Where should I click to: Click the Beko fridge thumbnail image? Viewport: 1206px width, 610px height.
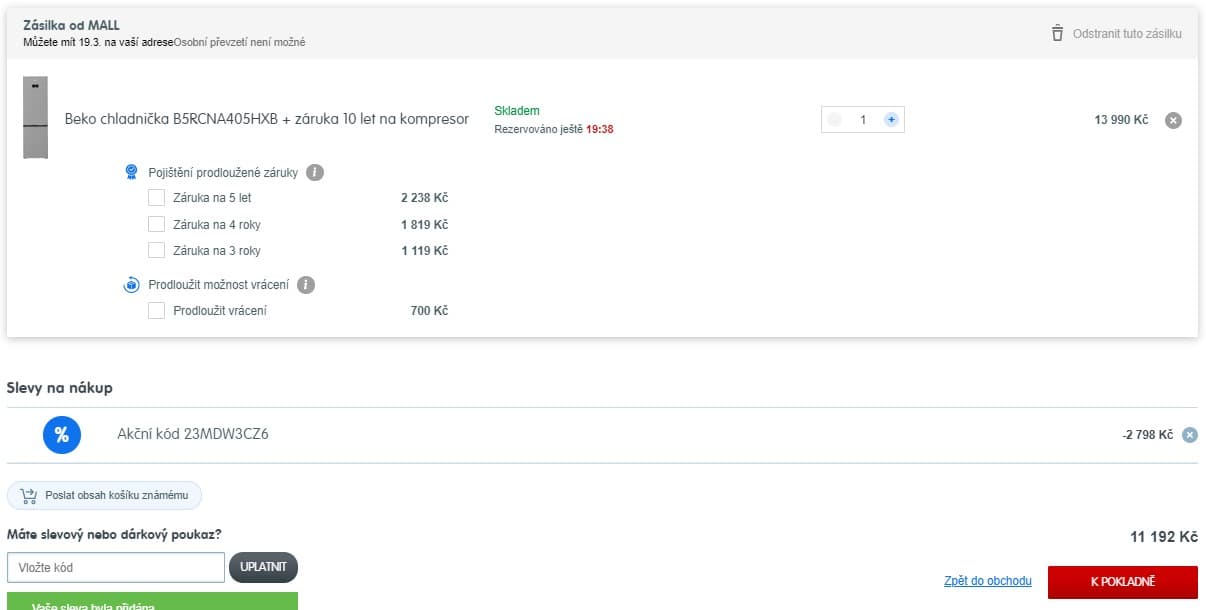click(x=35, y=117)
